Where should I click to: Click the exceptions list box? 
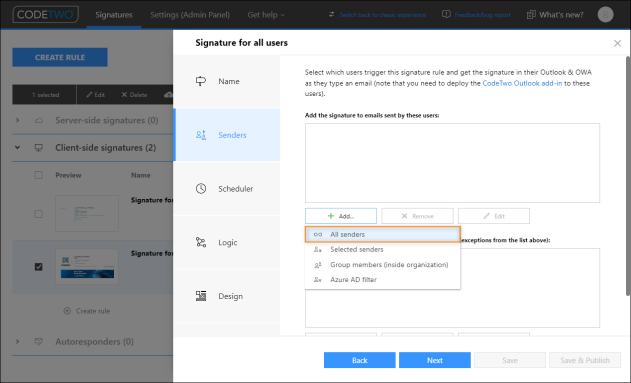click(x=452, y=288)
